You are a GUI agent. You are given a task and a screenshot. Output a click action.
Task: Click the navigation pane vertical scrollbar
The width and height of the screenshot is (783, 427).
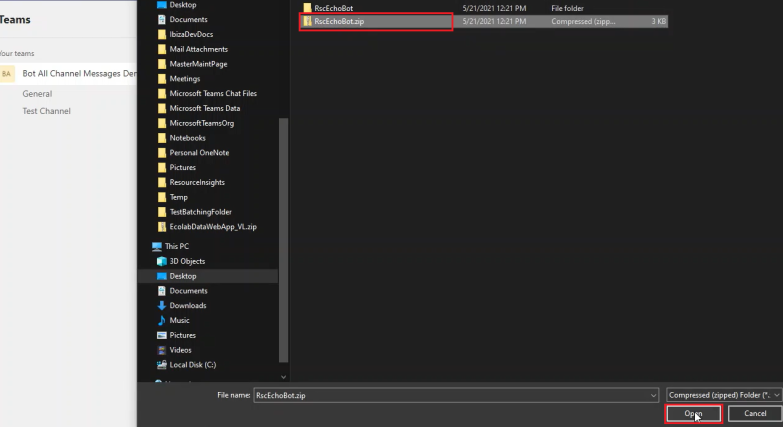tap(283, 240)
